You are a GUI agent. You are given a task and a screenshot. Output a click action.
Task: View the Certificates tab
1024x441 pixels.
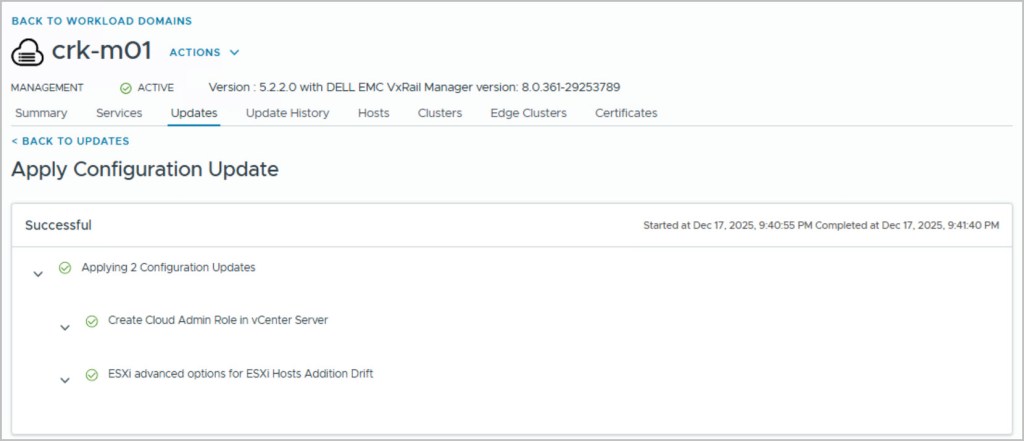click(x=626, y=113)
